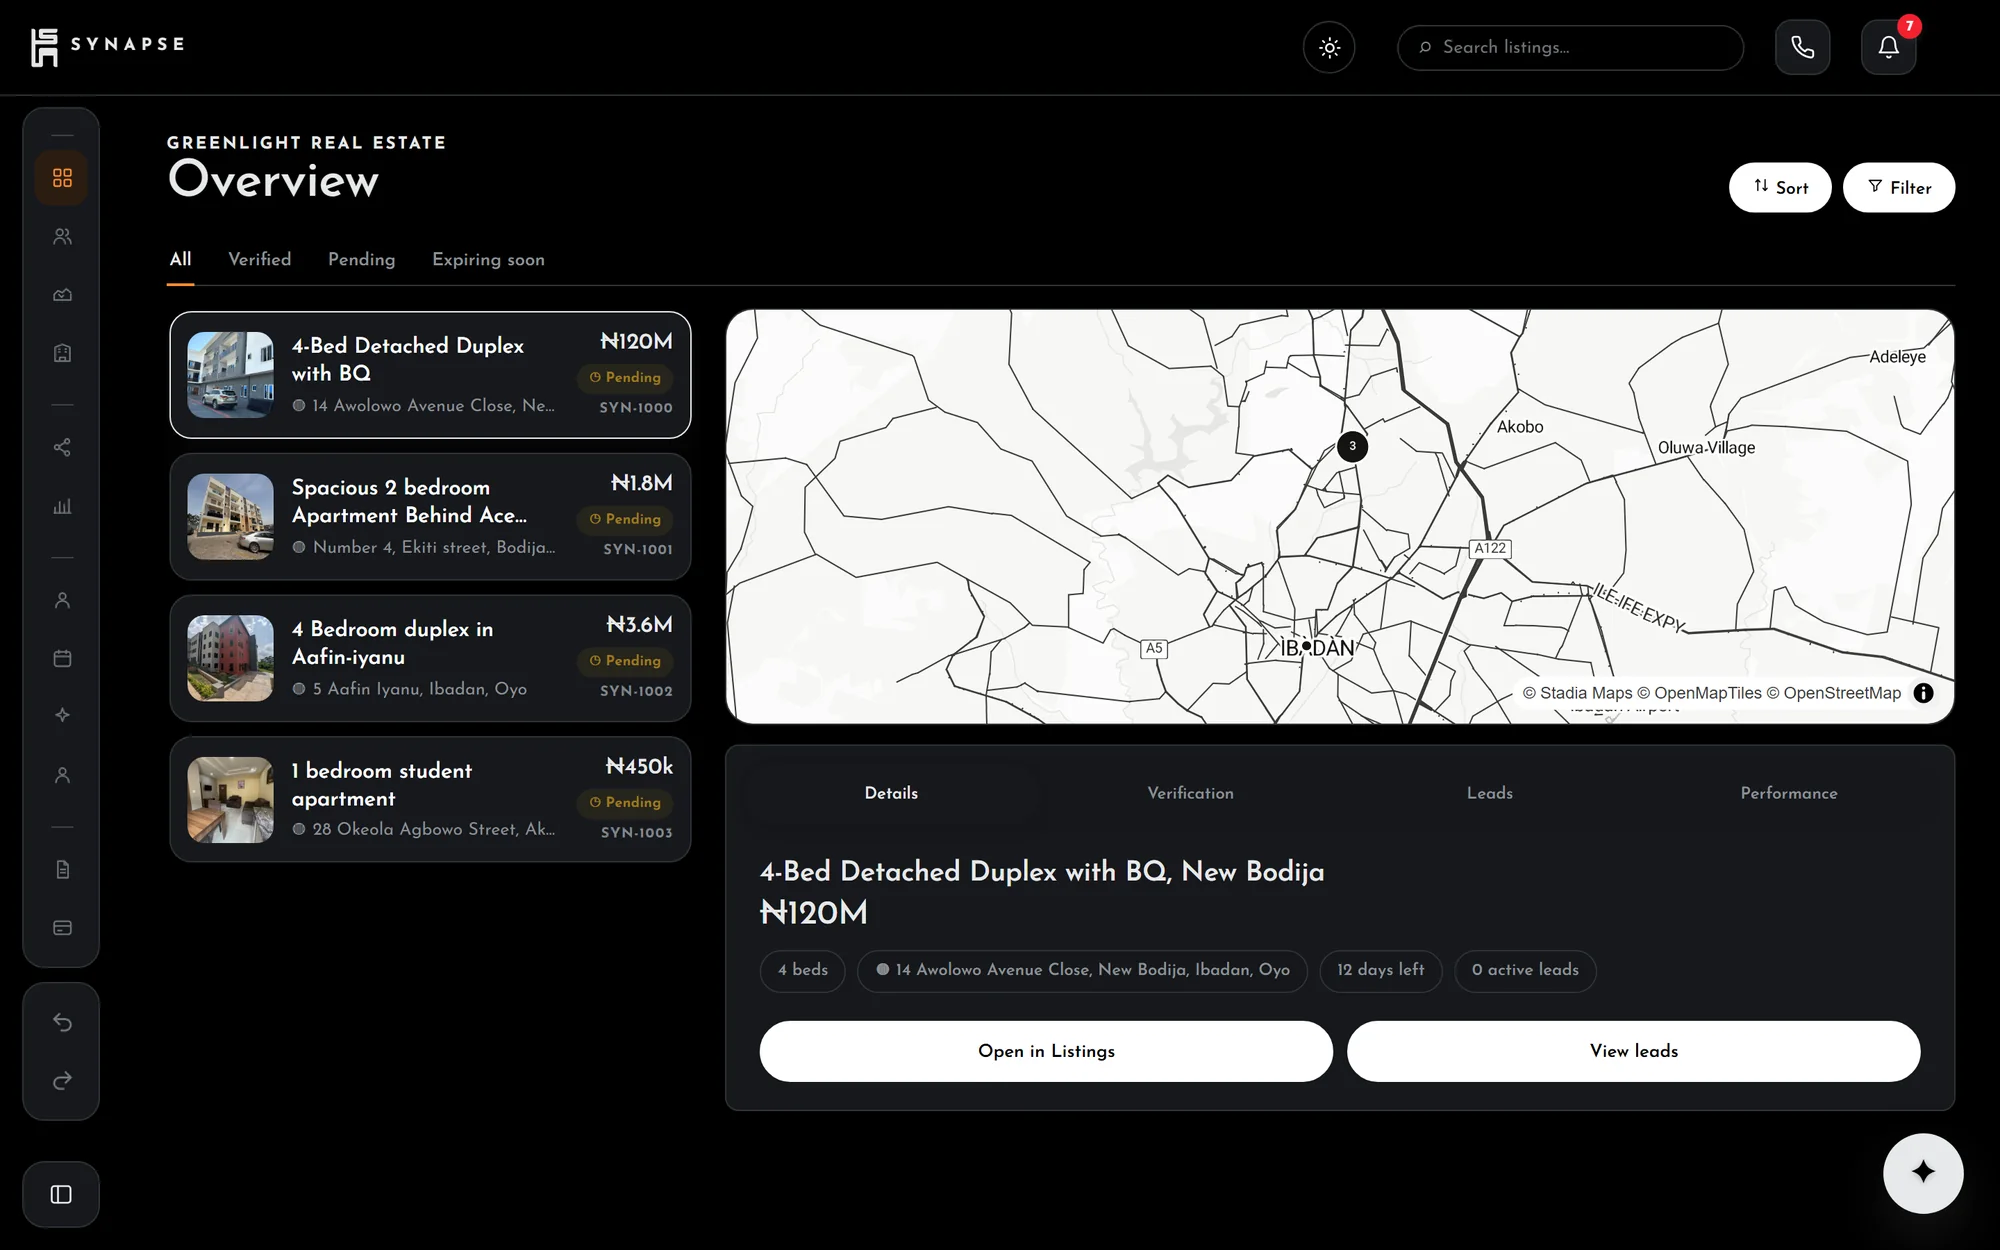Open notifications bell with 7 badge
This screenshot has width=2000, height=1250.
click(1888, 47)
